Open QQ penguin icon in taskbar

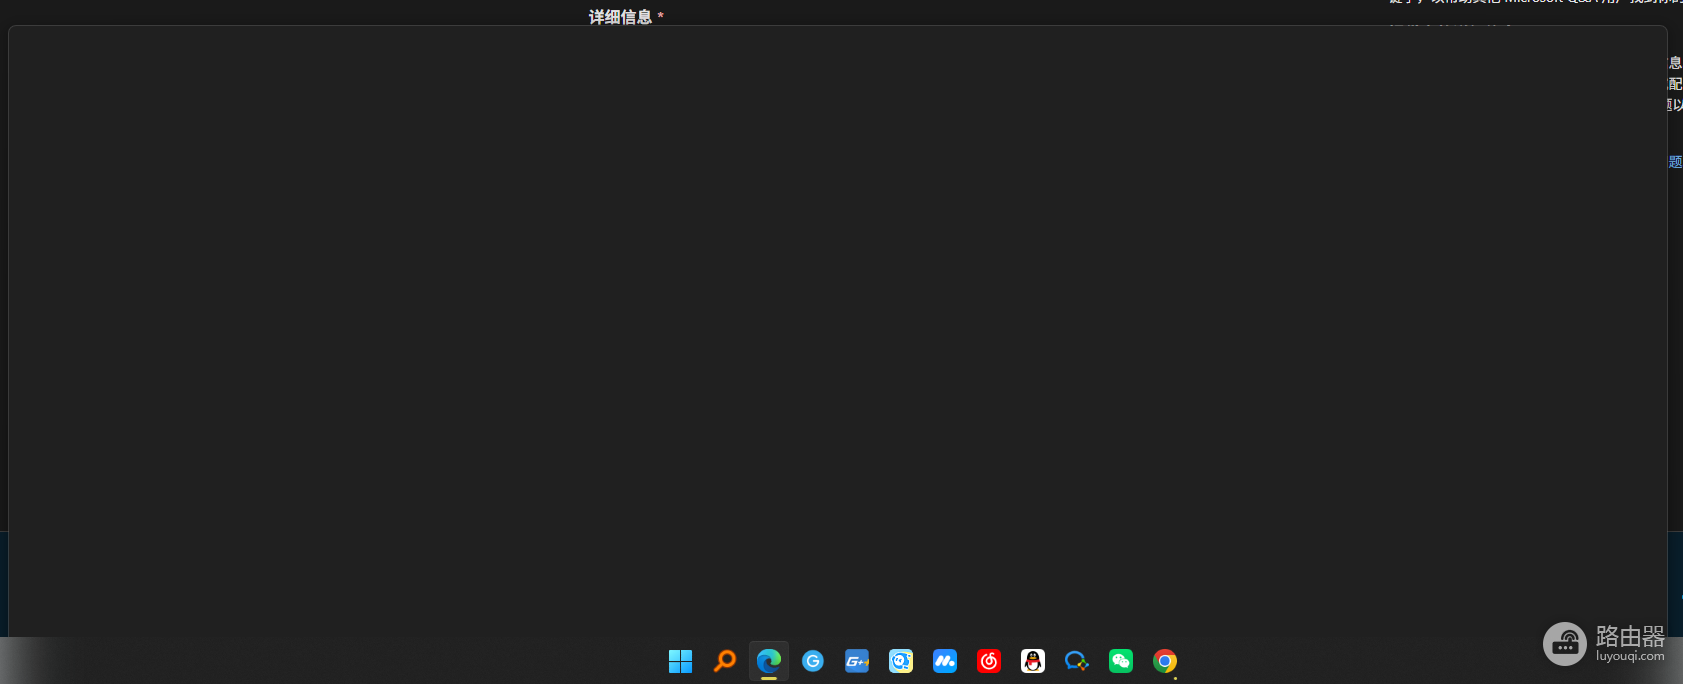click(1032, 661)
